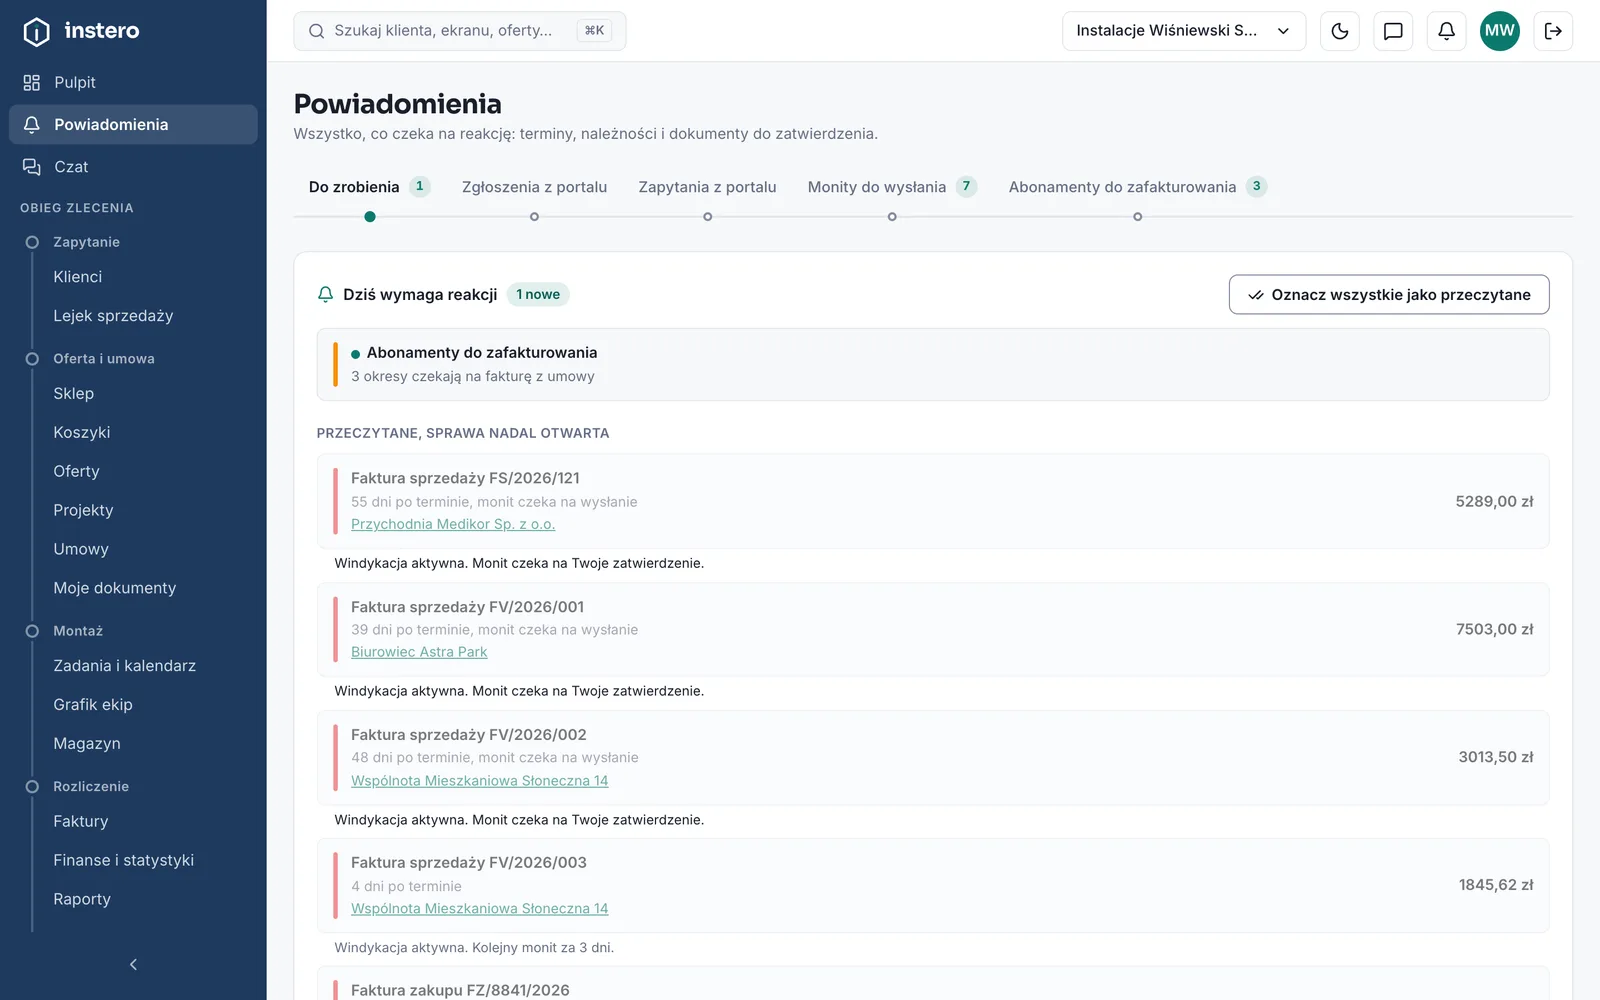Go to Magazyn in the sidebar
1600x1000 pixels.
coord(87,744)
